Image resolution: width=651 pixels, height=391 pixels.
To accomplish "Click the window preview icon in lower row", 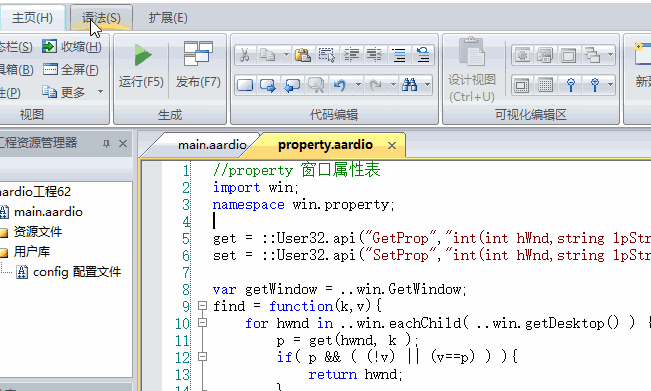I will (x=521, y=85).
